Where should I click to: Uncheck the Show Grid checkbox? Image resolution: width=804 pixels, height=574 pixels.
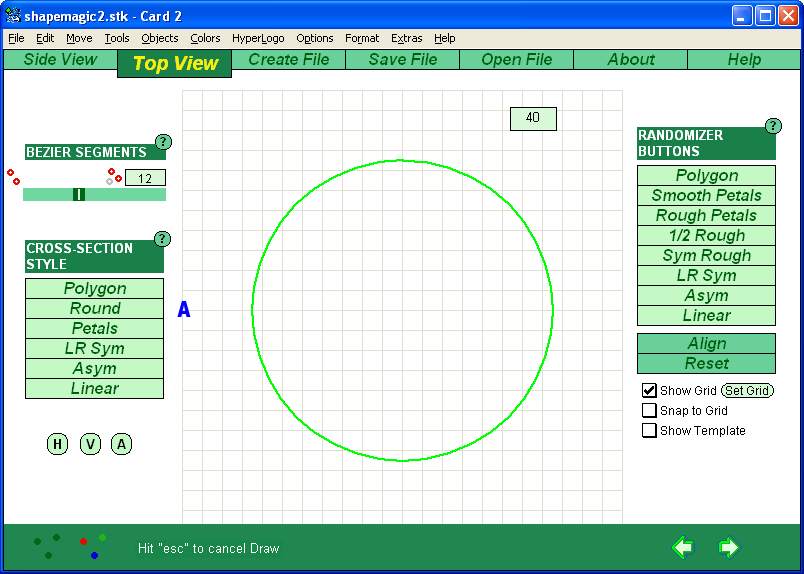pyautogui.click(x=650, y=391)
